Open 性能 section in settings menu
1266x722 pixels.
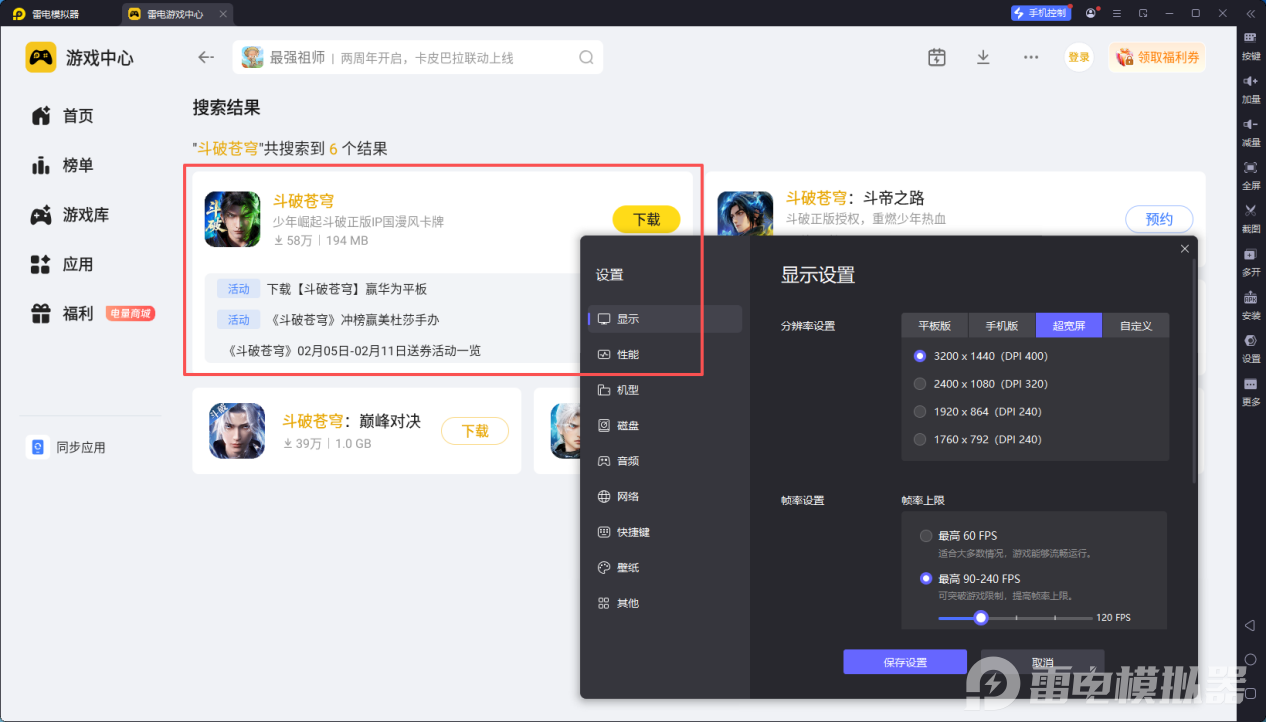click(x=627, y=355)
